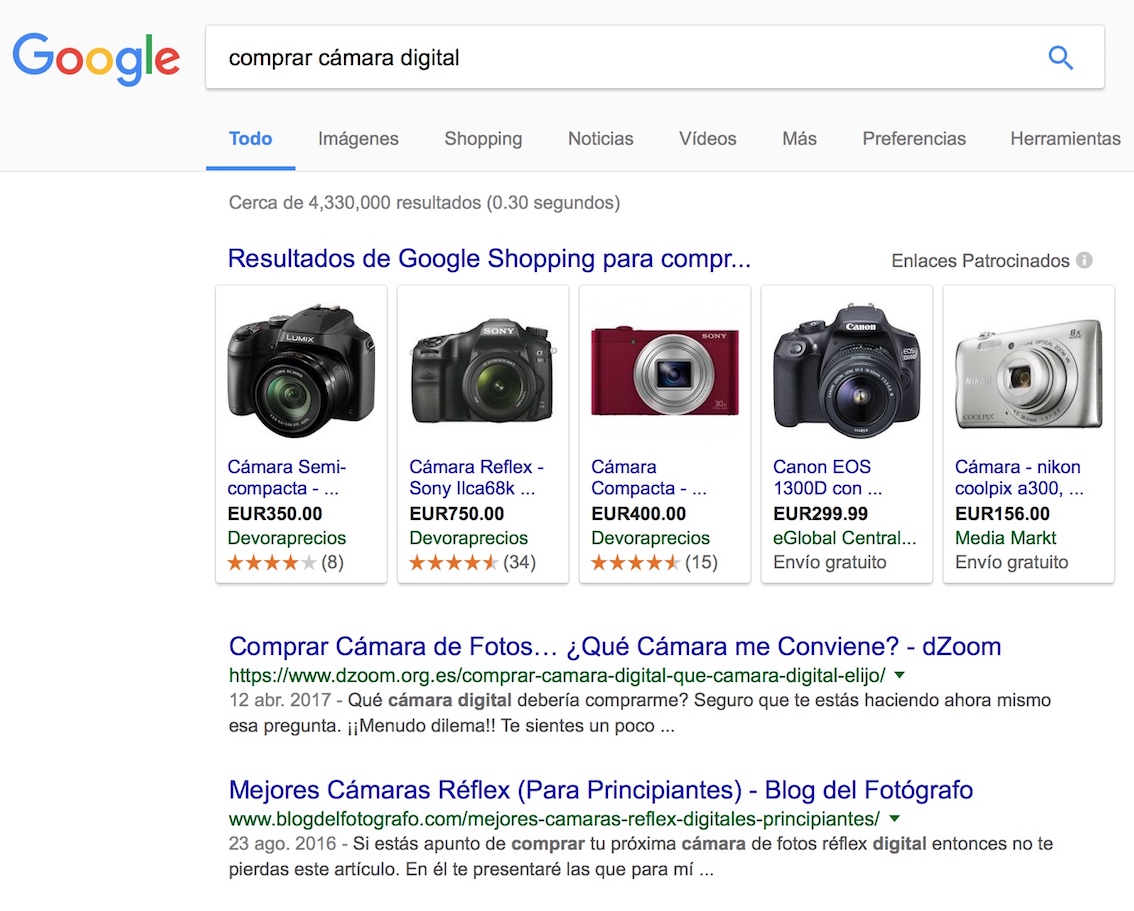Open the Herramientas search tools
Screen dimensions: 1134x911
coord(1065,139)
